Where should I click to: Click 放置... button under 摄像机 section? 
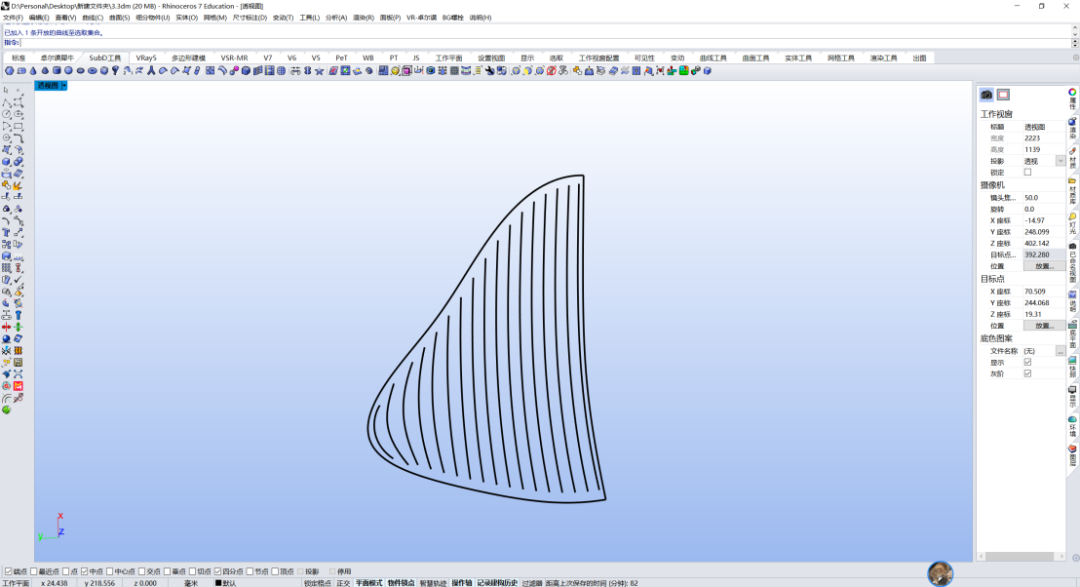pos(1043,266)
